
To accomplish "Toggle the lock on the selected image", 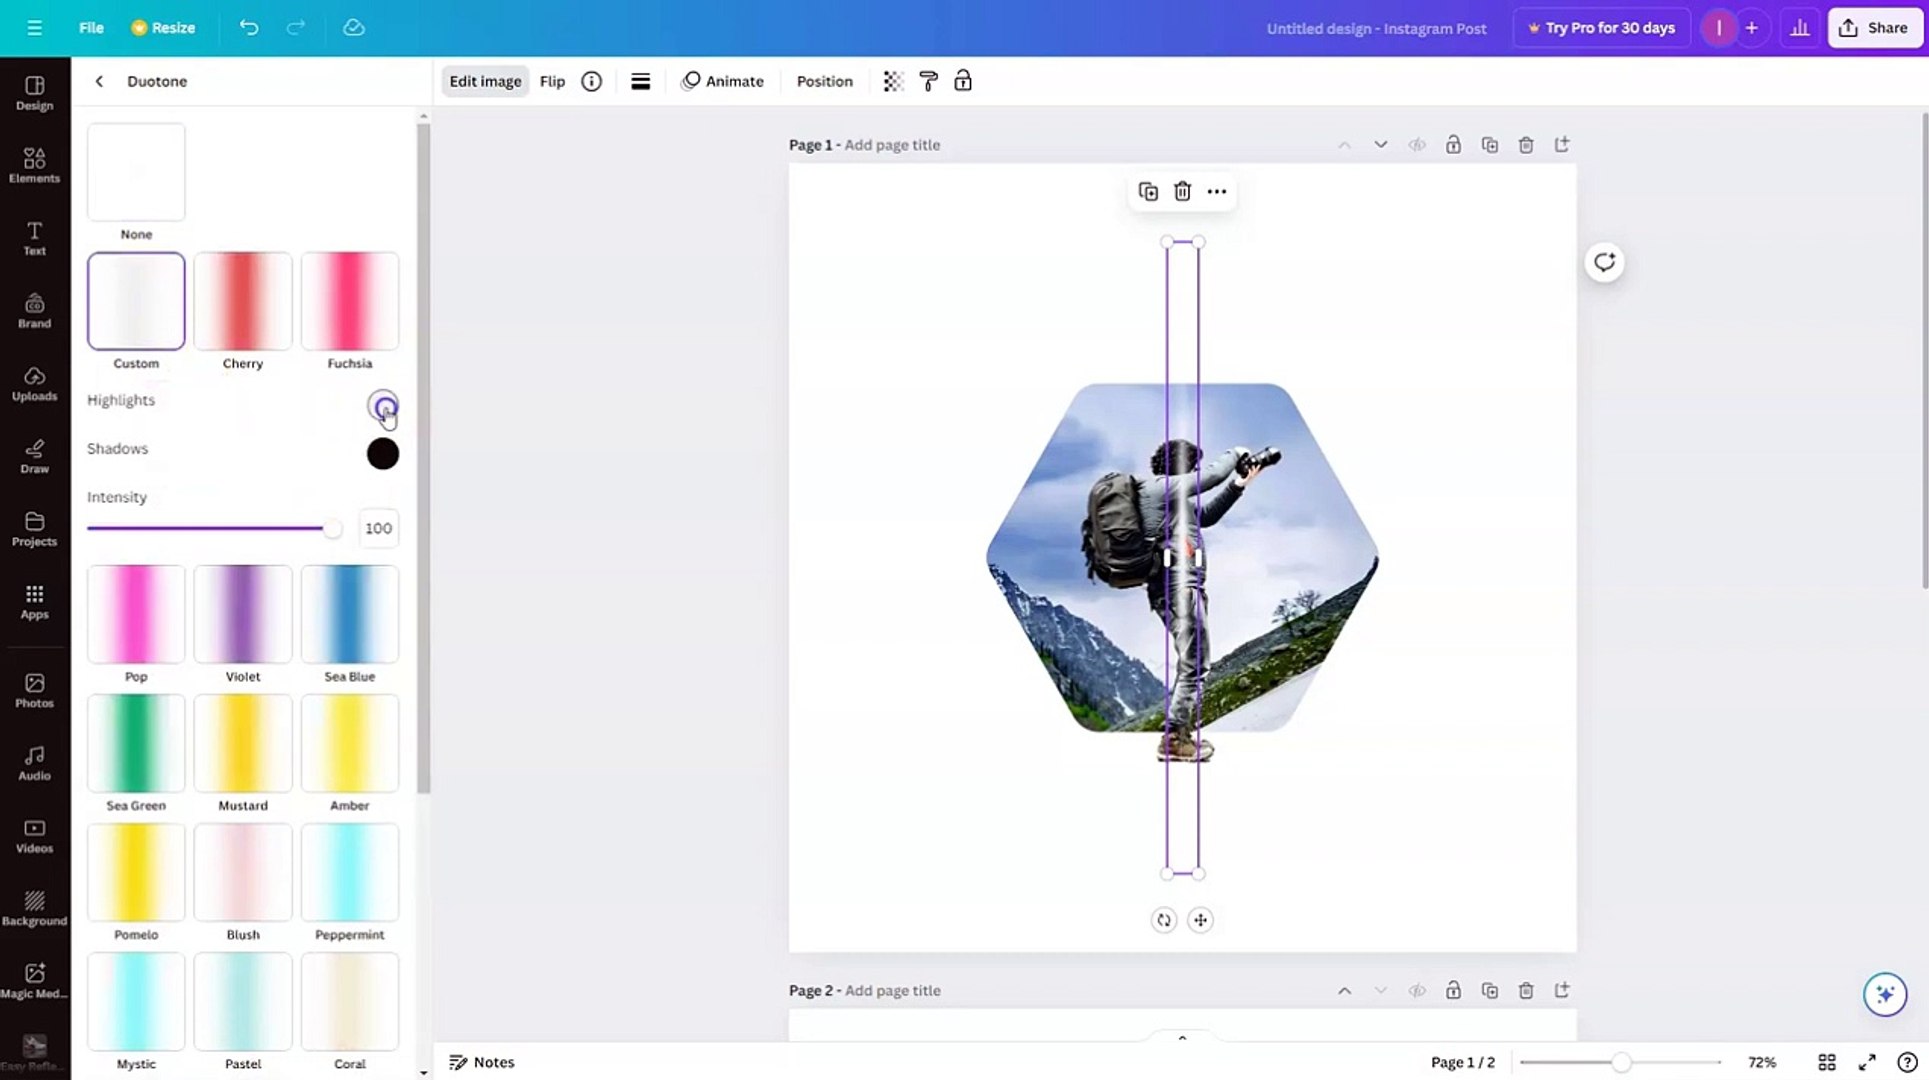I will coord(962,81).
